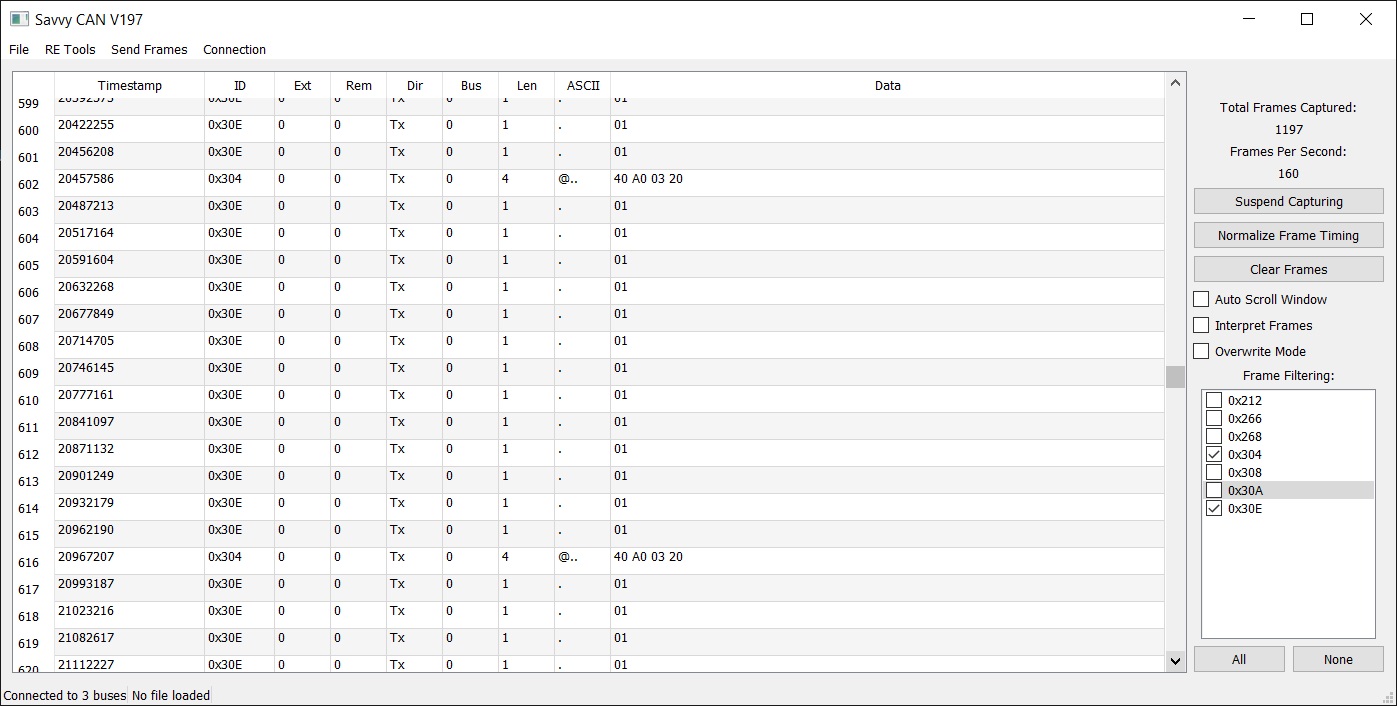Click the table scrollbar up arrow

click(x=1175, y=84)
